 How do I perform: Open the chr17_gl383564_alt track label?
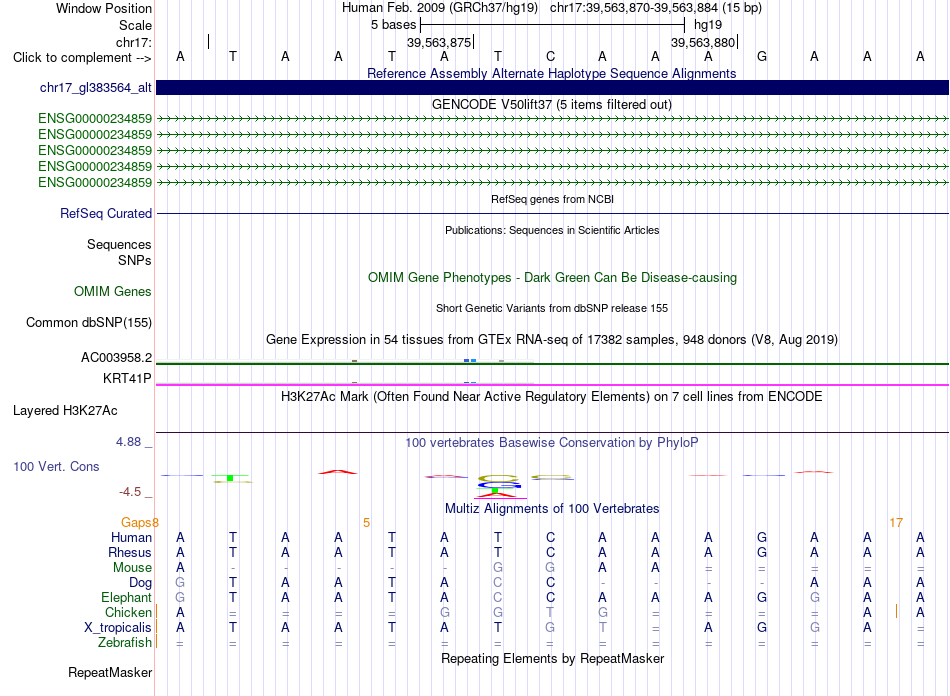point(96,87)
